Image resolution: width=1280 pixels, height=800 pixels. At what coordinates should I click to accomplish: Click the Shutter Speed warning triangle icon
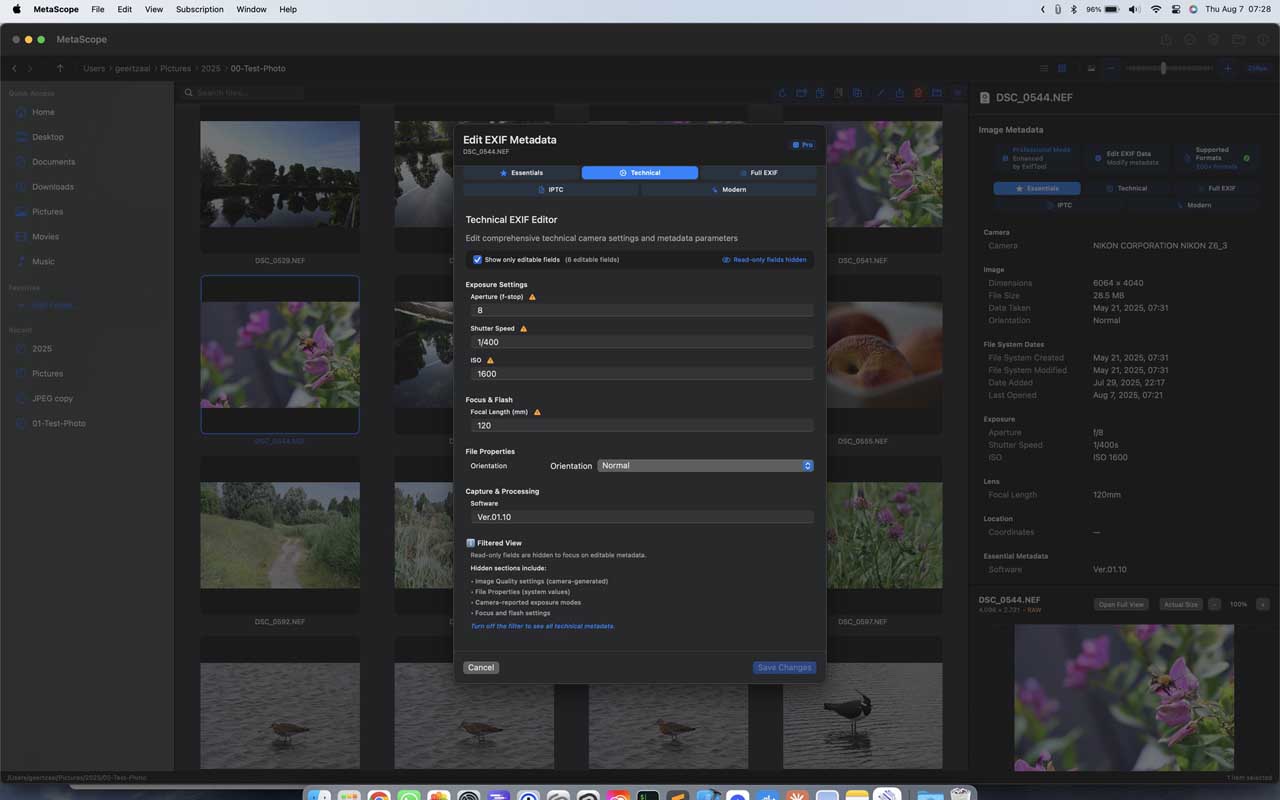coord(523,329)
